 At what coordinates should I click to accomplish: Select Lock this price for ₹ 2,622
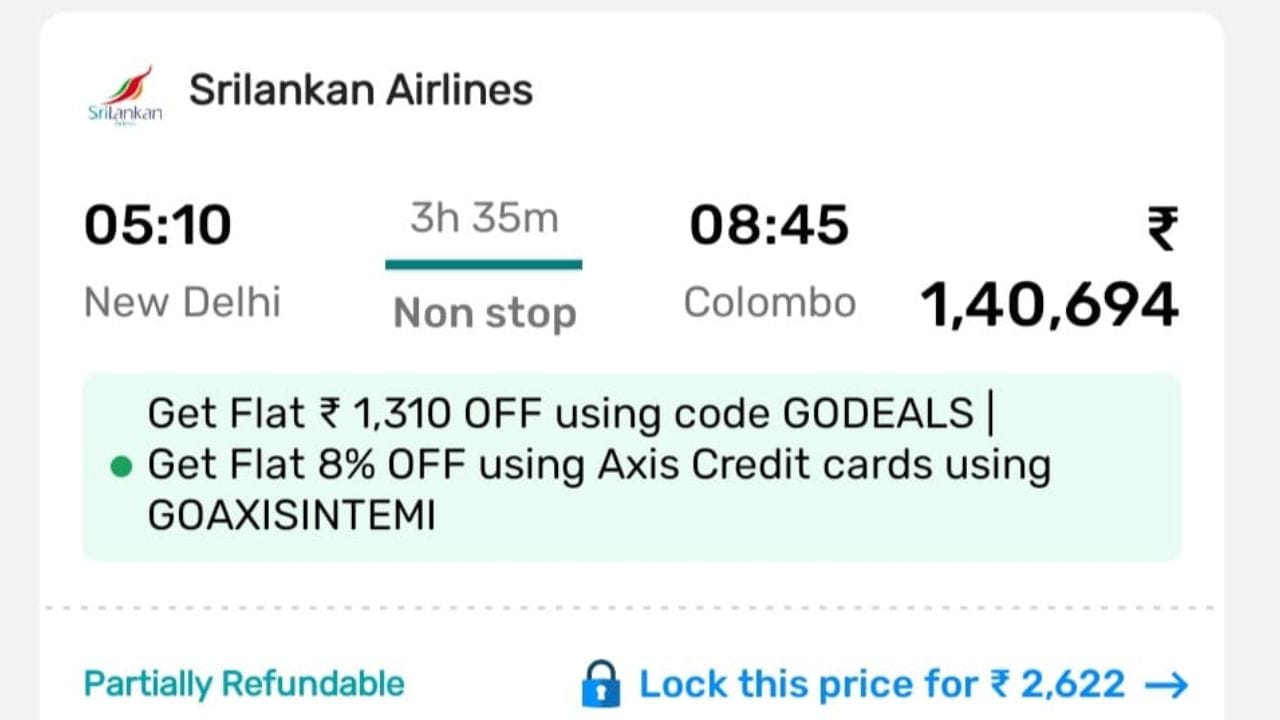881,685
